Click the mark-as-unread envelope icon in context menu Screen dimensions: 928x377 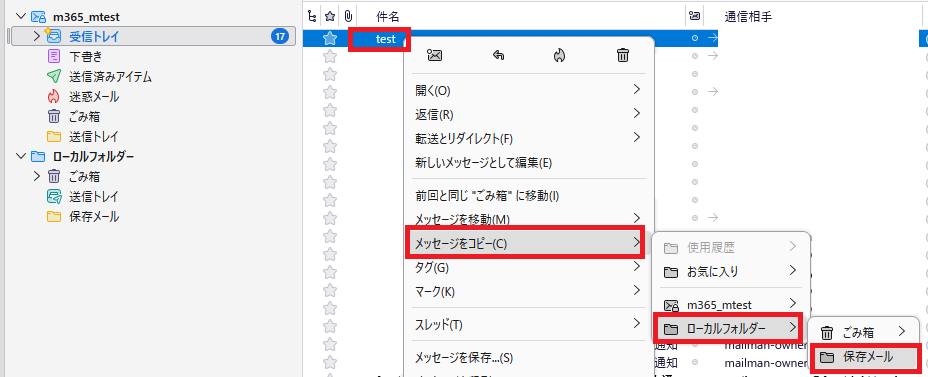434,56
